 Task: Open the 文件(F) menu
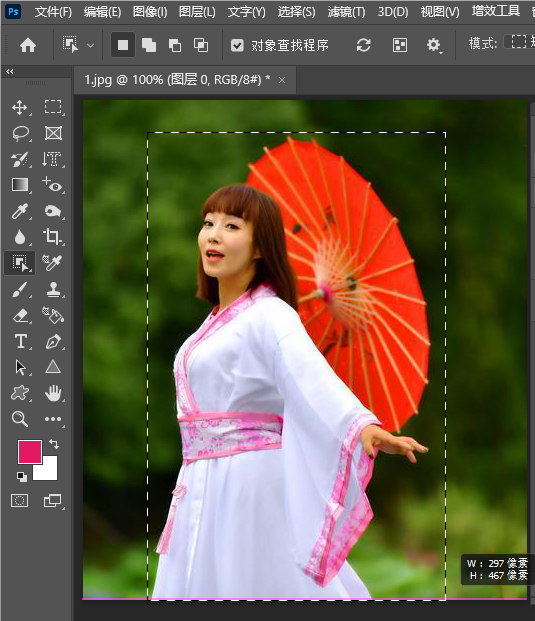tap(53, 12)
